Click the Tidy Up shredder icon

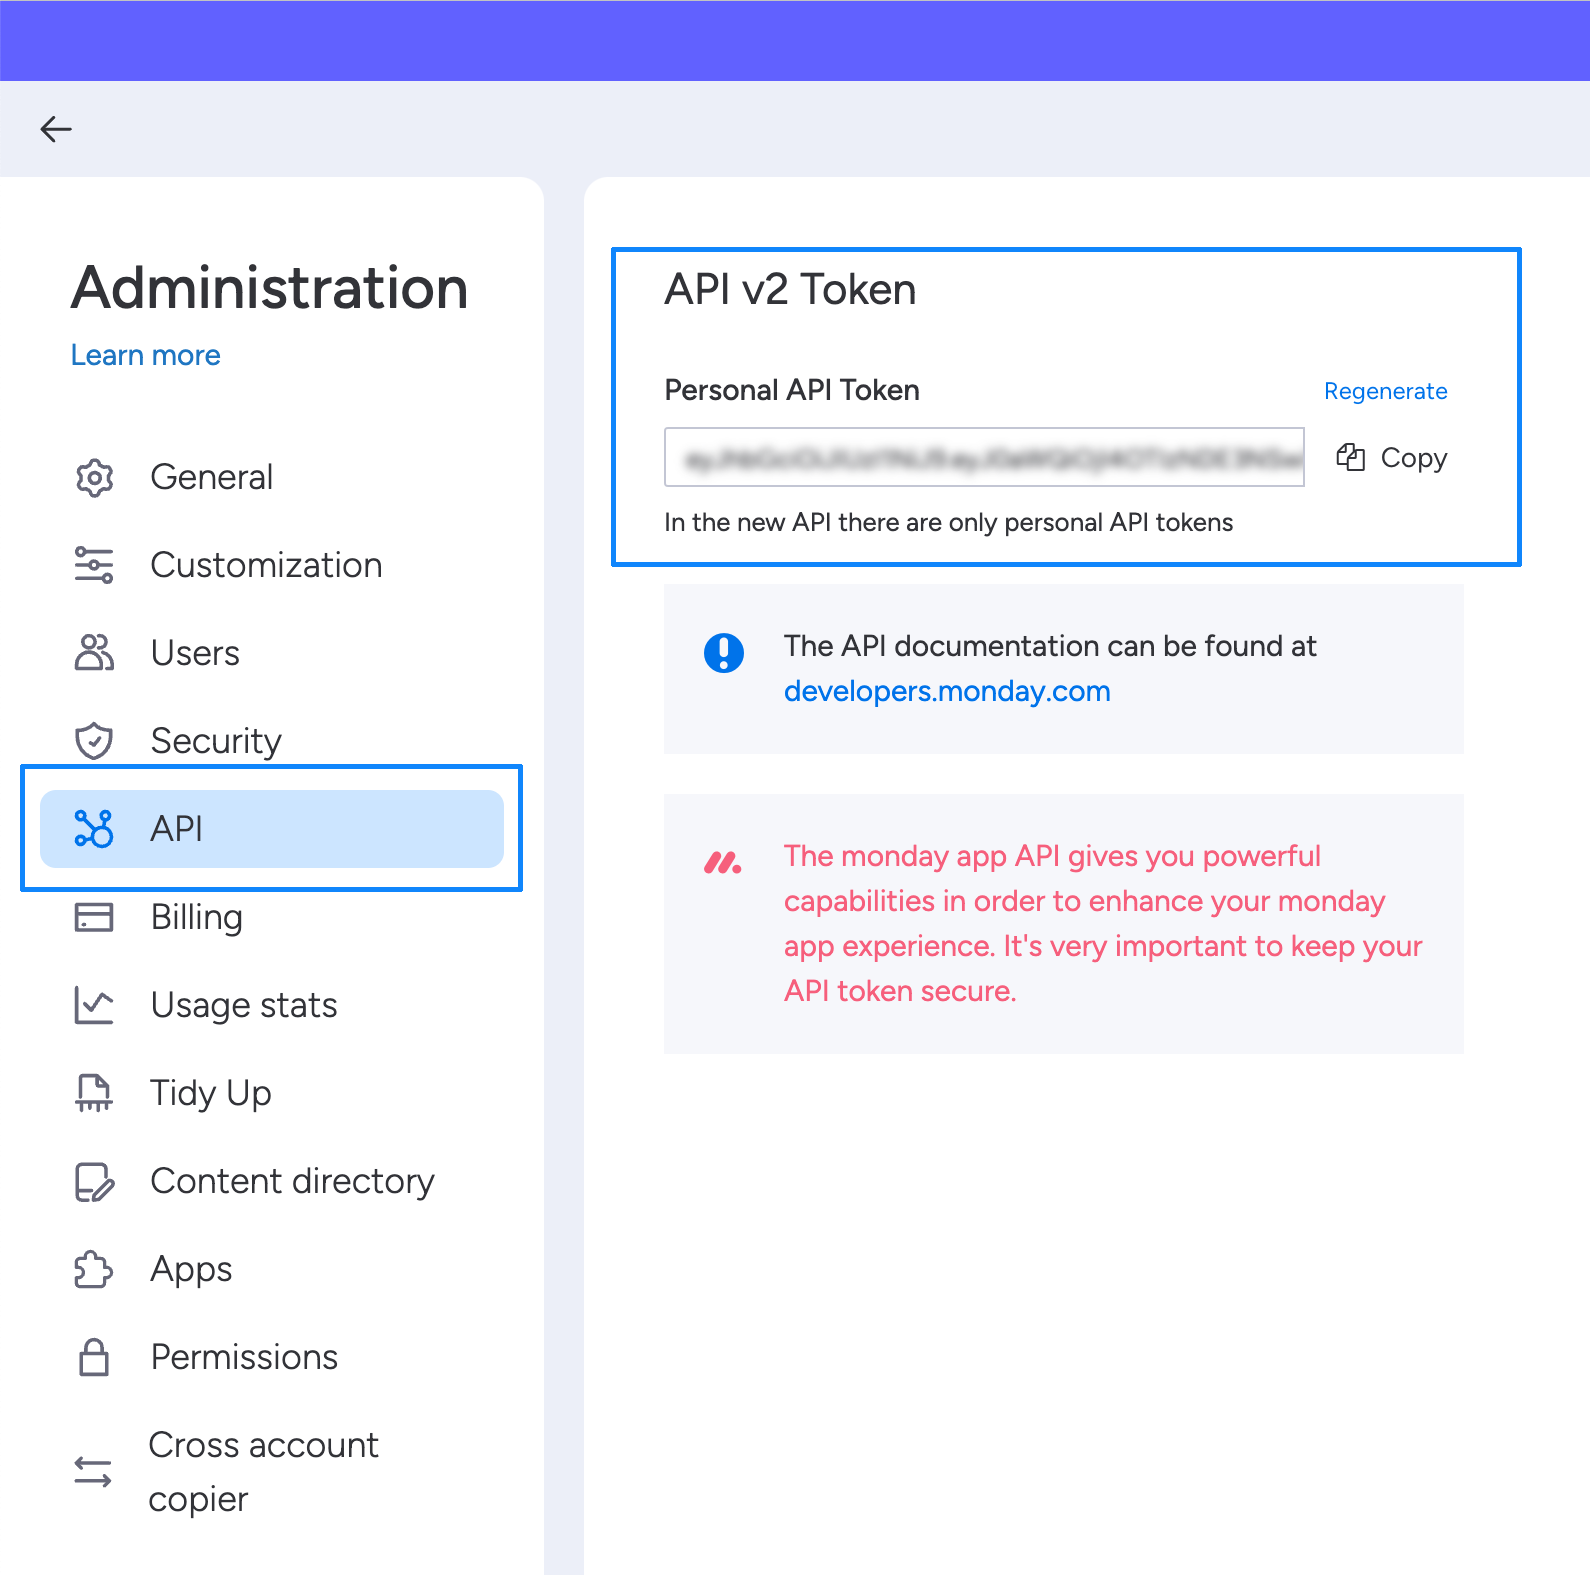click(94, 1093)
